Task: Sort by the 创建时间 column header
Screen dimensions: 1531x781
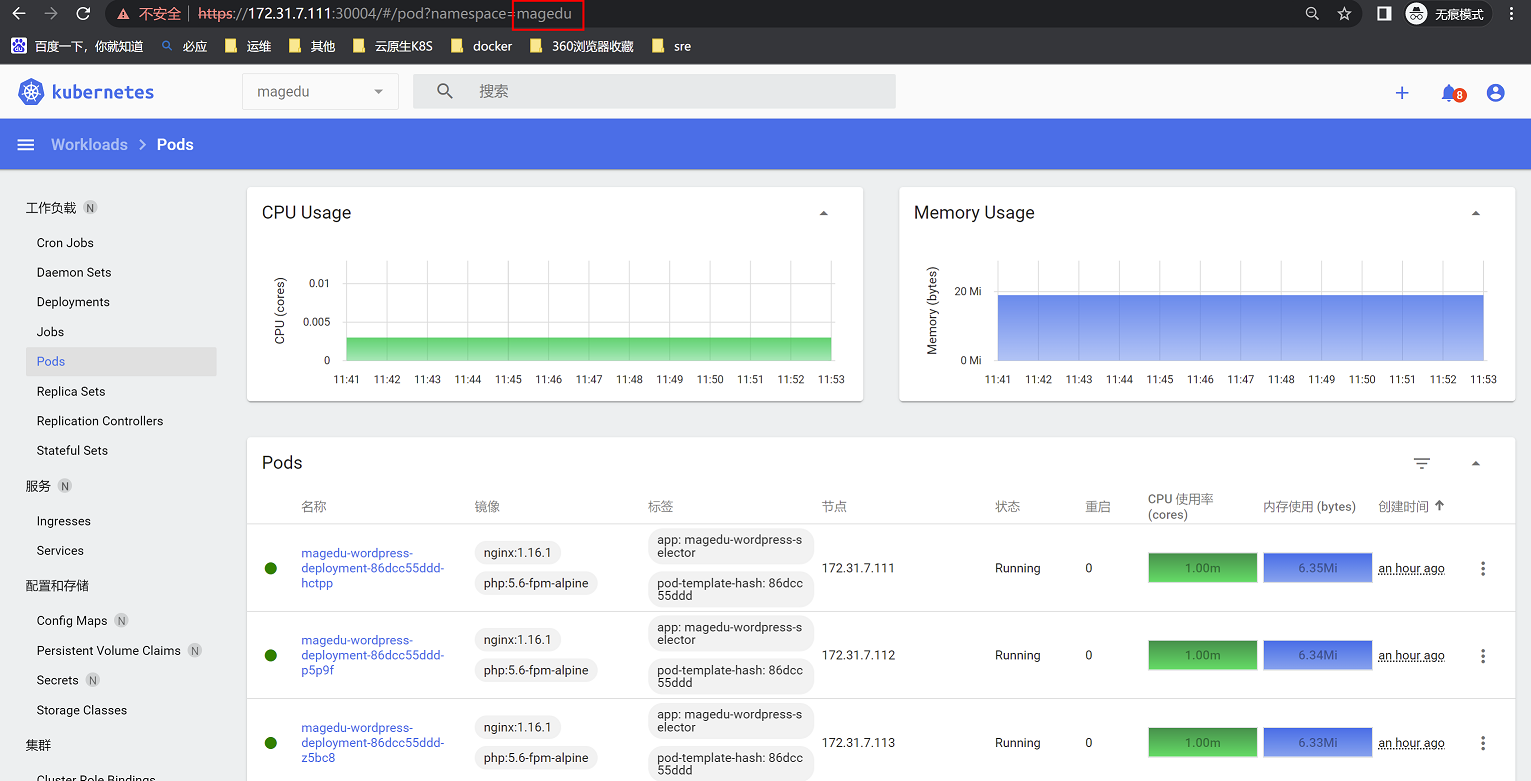Action: coord(1403,507)
